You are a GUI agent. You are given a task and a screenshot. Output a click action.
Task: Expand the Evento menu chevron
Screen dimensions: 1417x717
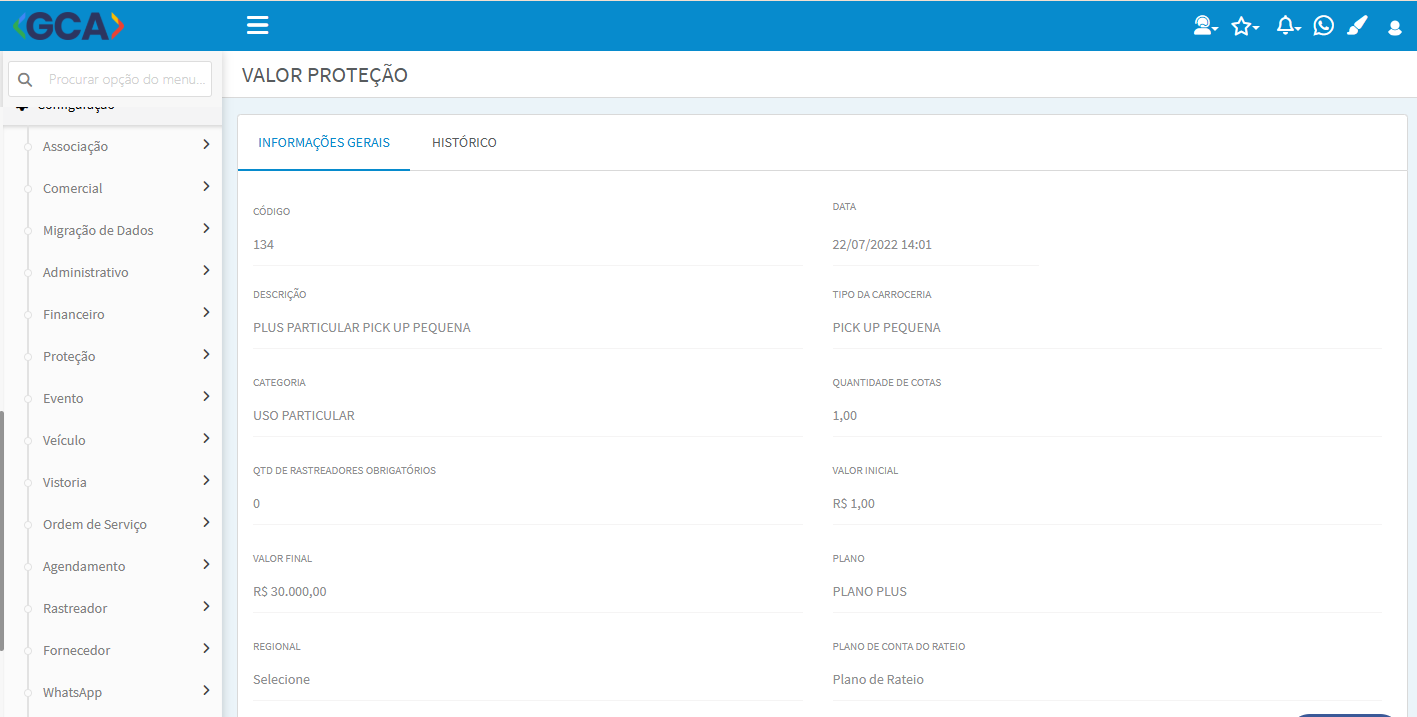pos(206,397)
